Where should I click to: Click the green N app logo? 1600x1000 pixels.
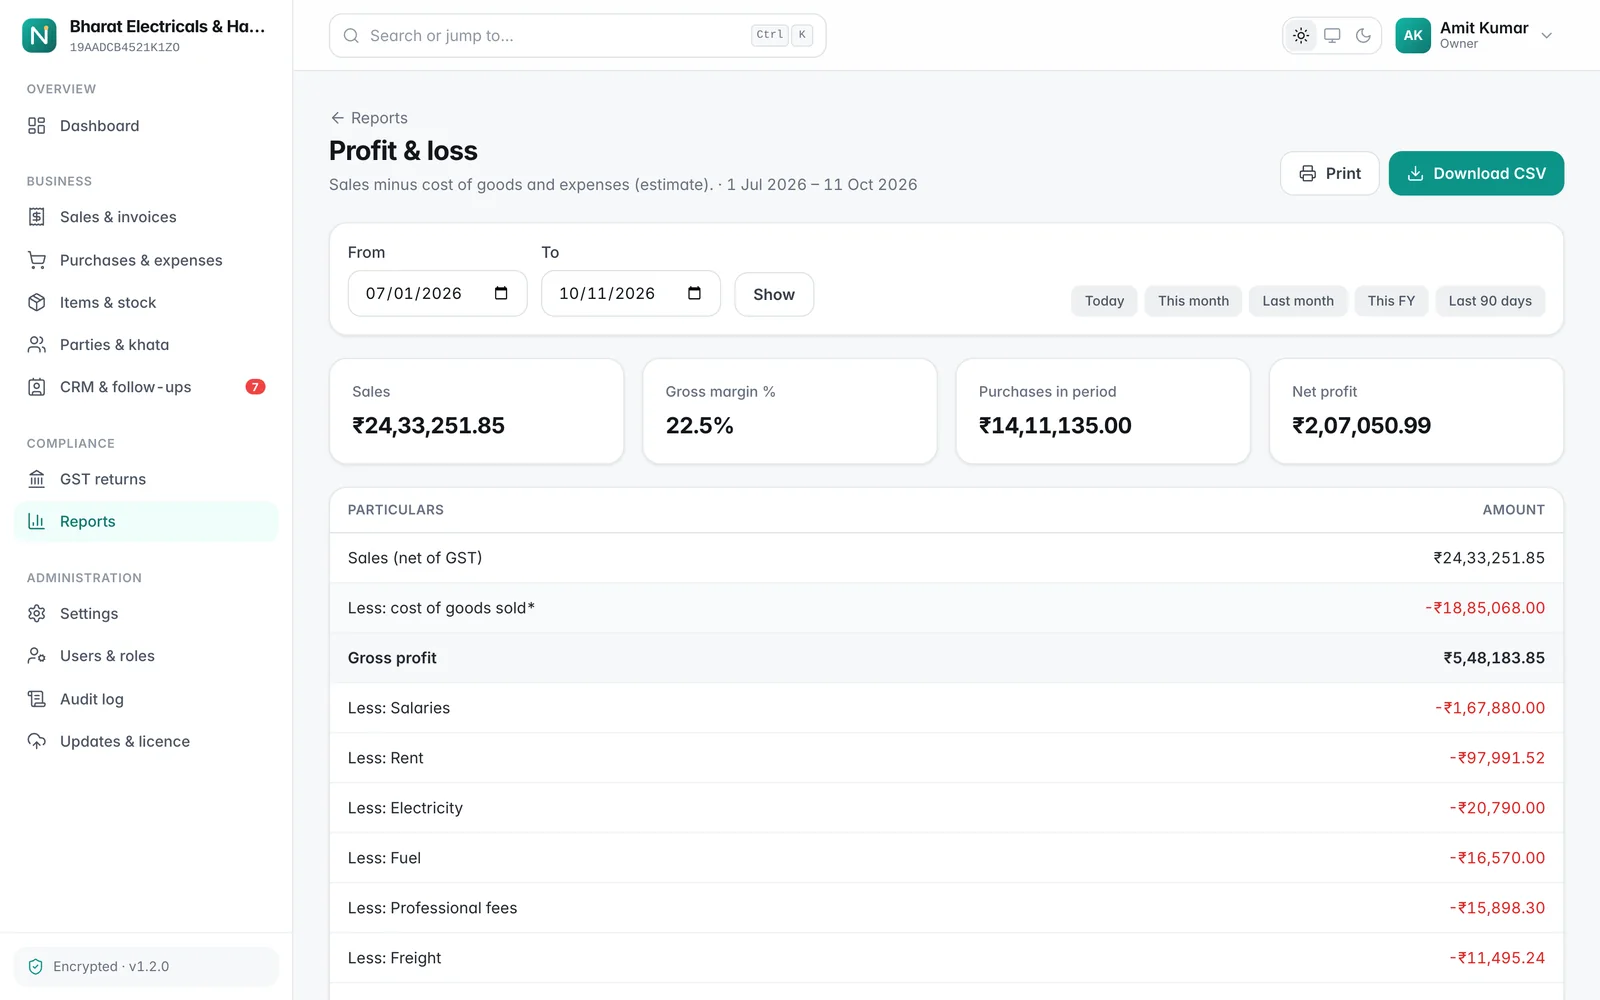(x=39, y=35)
